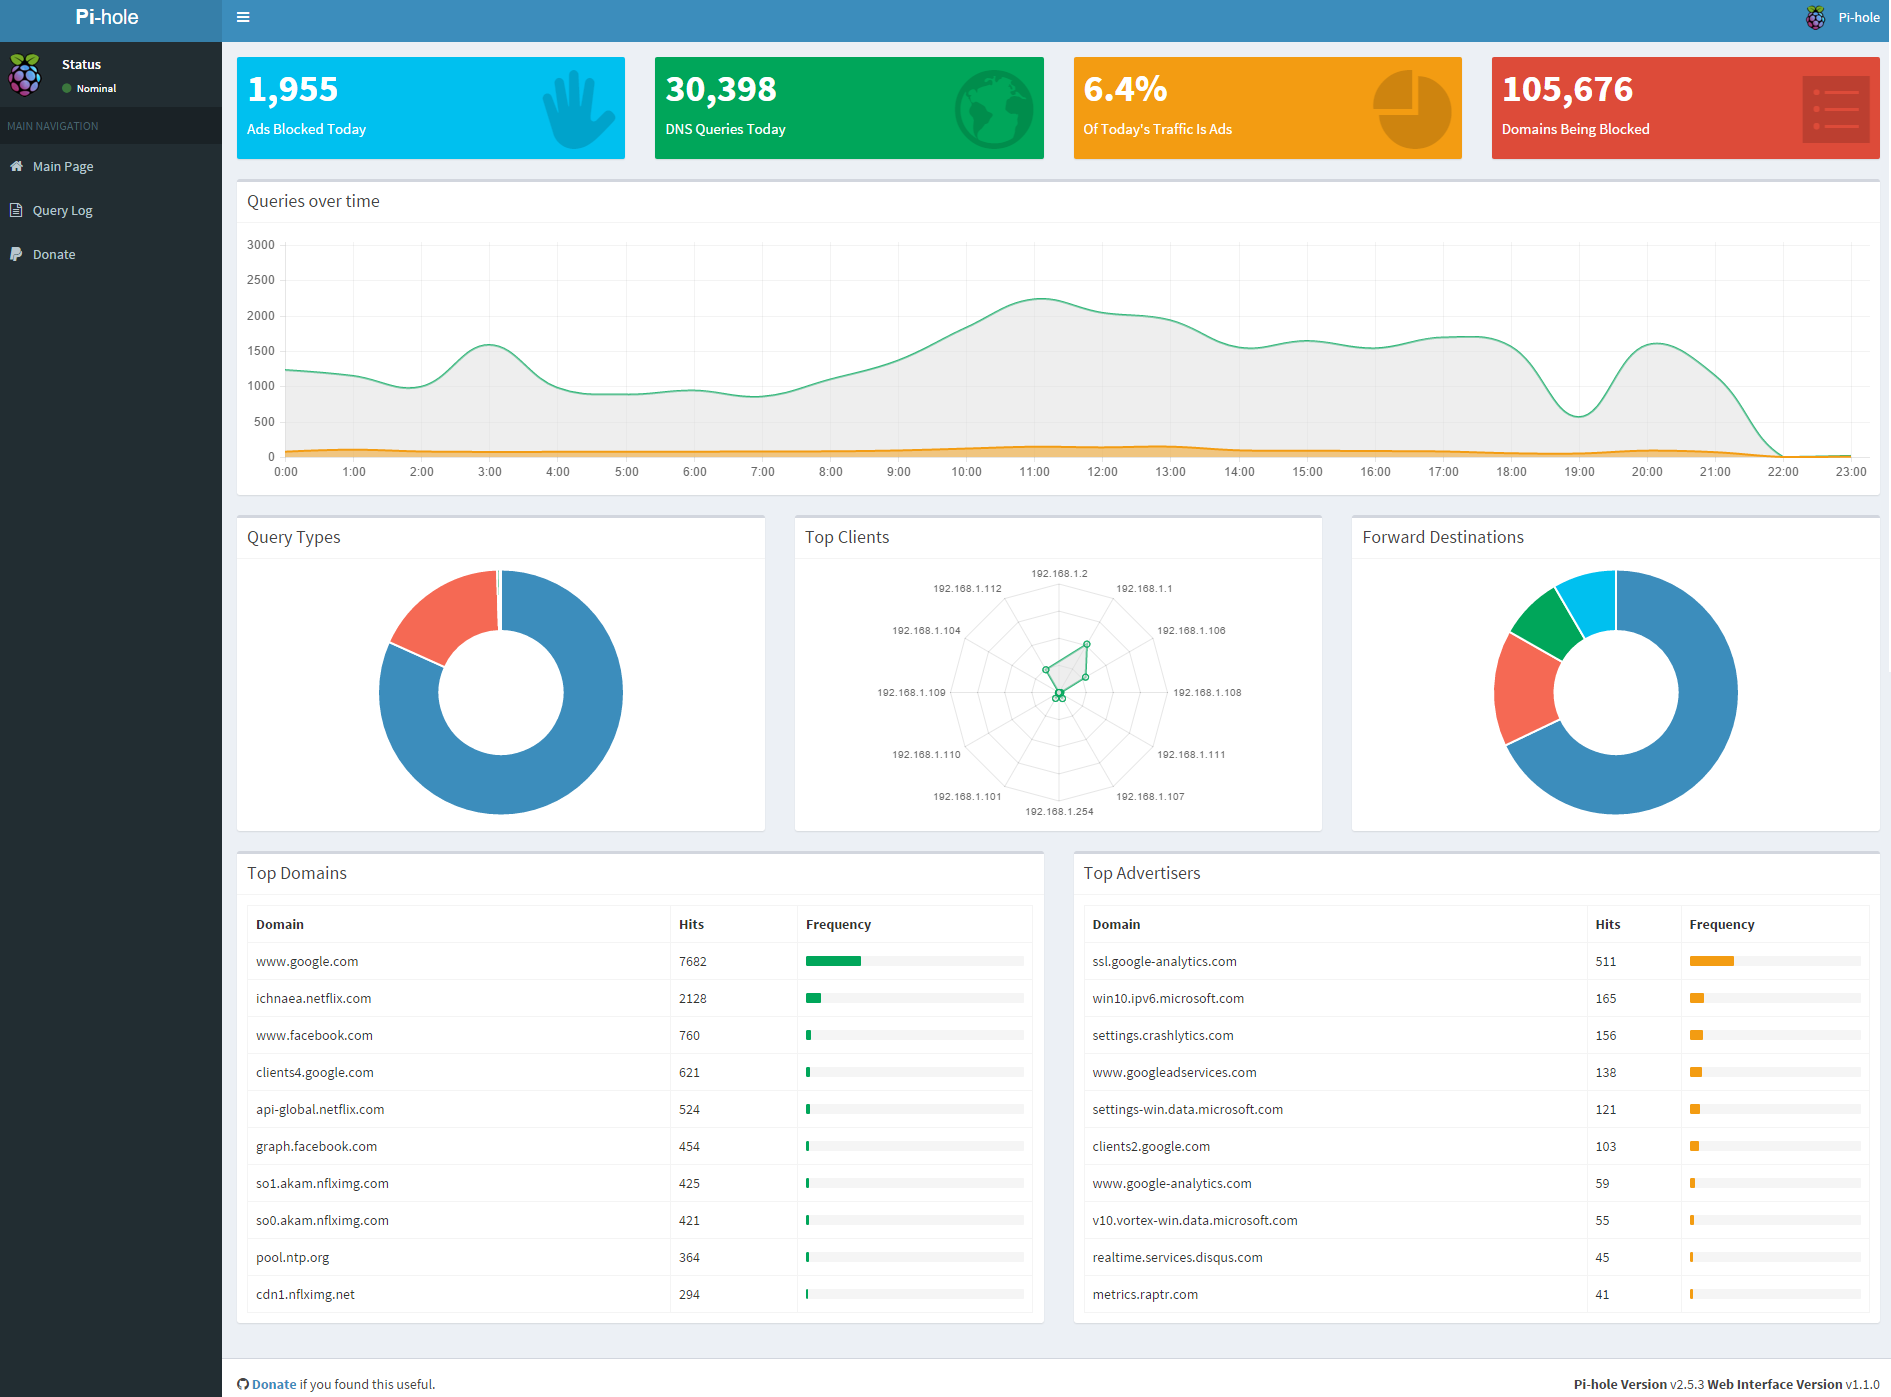Click www.google.com in Top Domains

tap(307, 961)
